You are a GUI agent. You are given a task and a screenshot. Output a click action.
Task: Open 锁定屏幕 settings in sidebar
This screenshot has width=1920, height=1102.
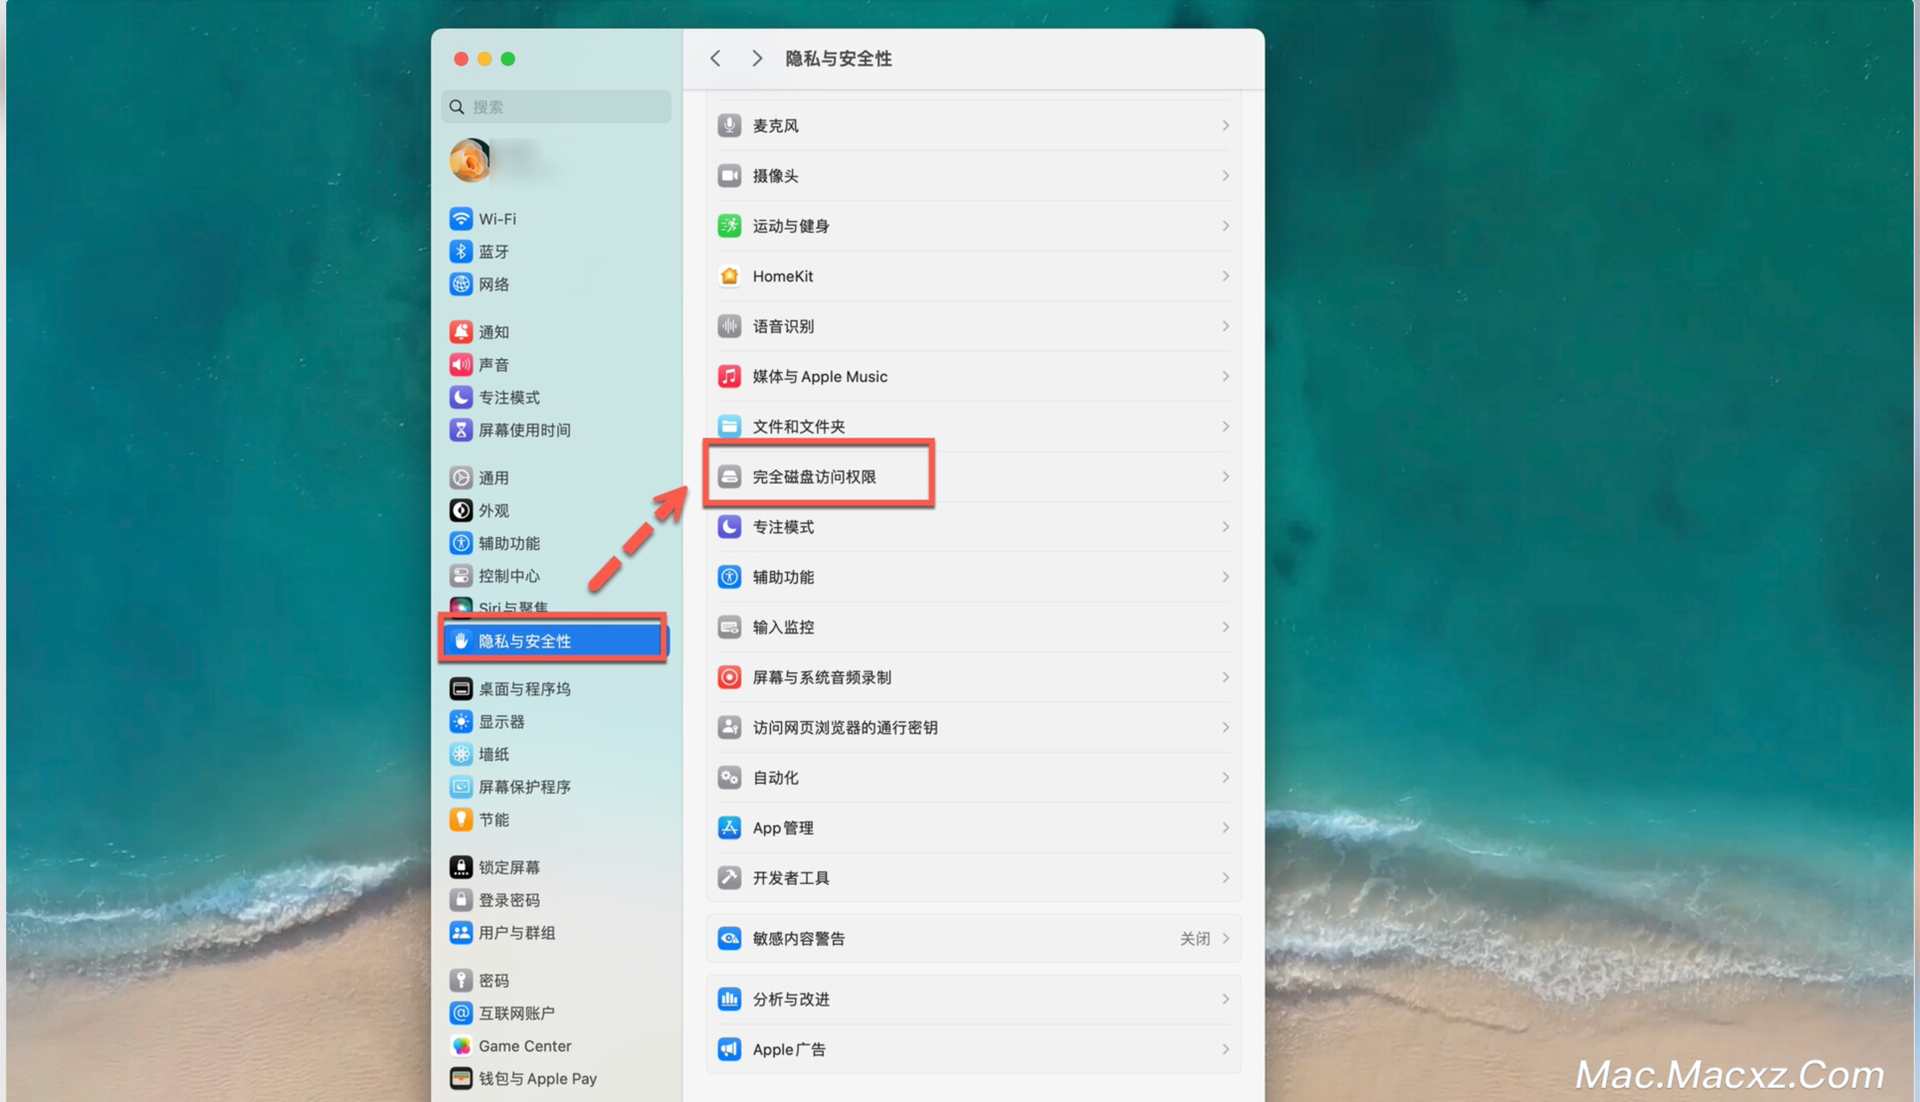click(x=508, y=867)
